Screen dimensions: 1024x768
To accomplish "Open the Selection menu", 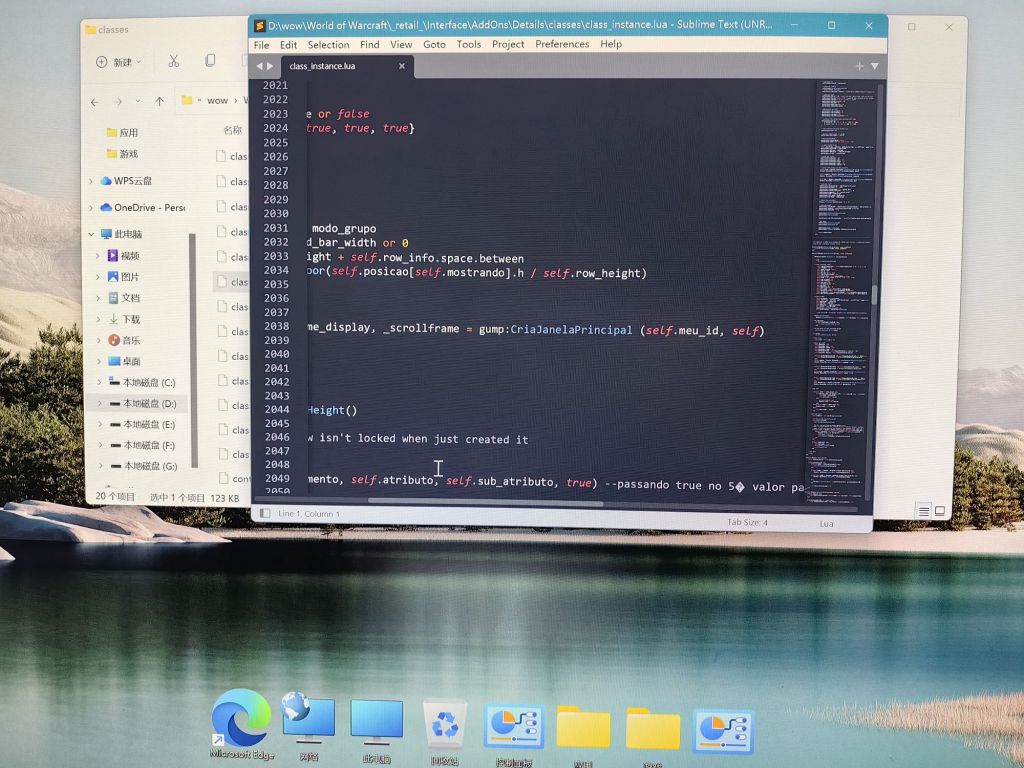I will tap(328, 44).
